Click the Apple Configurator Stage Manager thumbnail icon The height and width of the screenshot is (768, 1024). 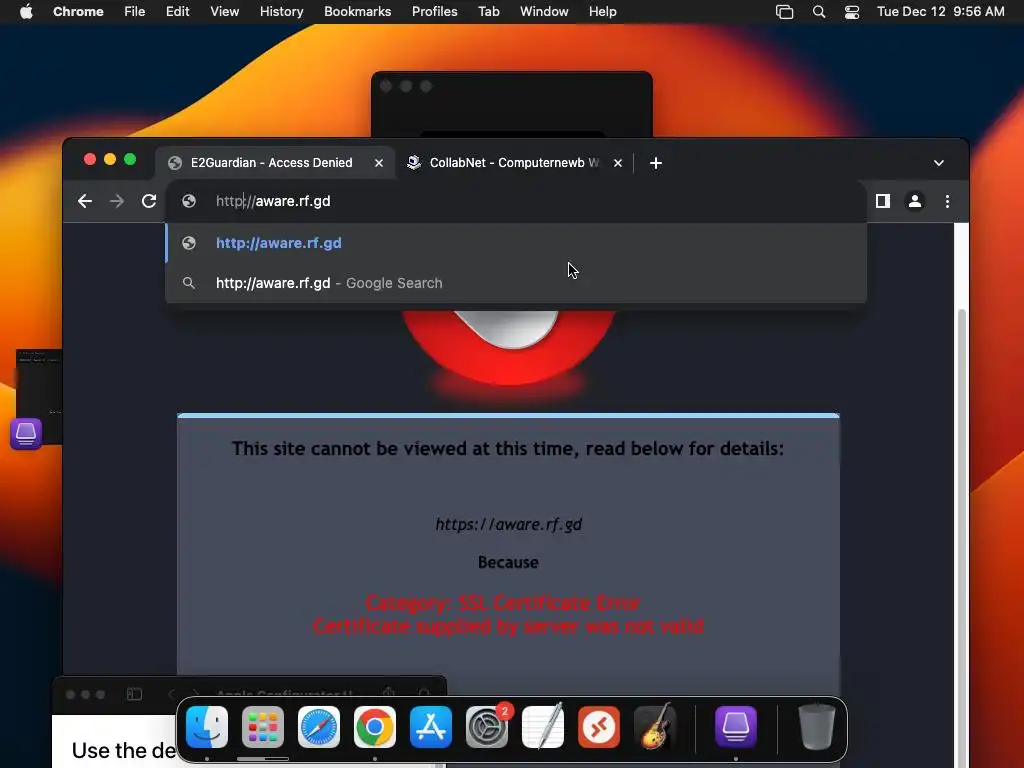click(26, 434)
